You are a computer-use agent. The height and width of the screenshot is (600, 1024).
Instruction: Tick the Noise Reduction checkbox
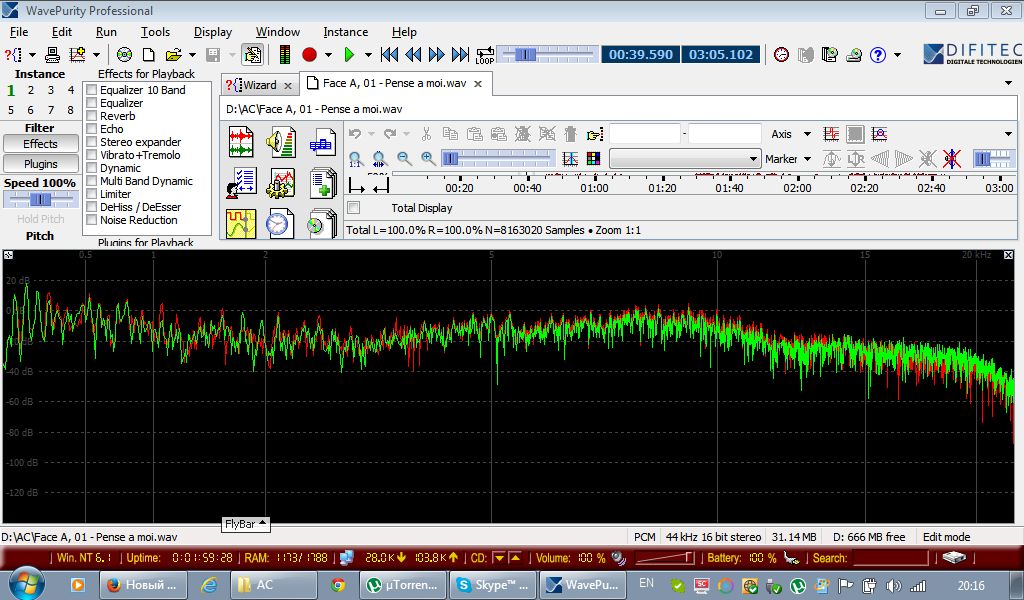tap(92, 220)
